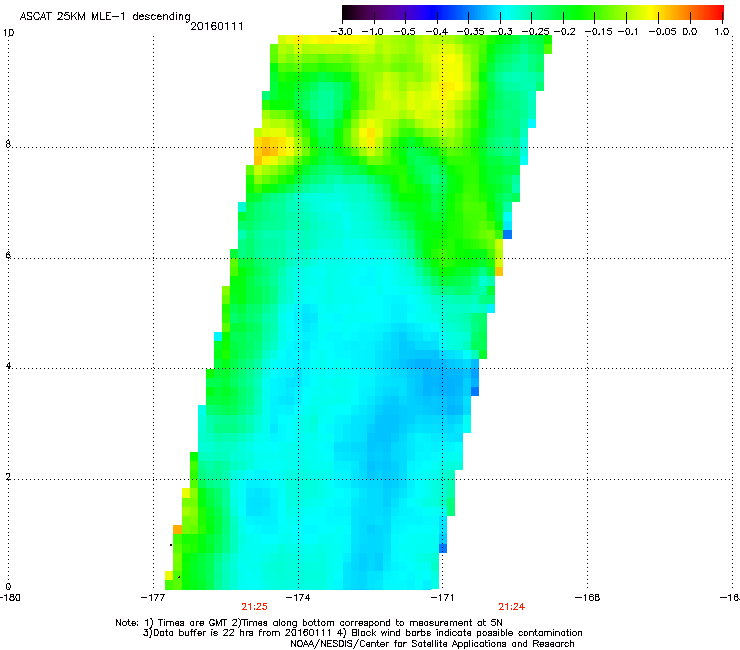Image resolution: width=740 pixels, height=650 pixels.
Task: Click the small orange cell near longitude -177
Action: 177,529
